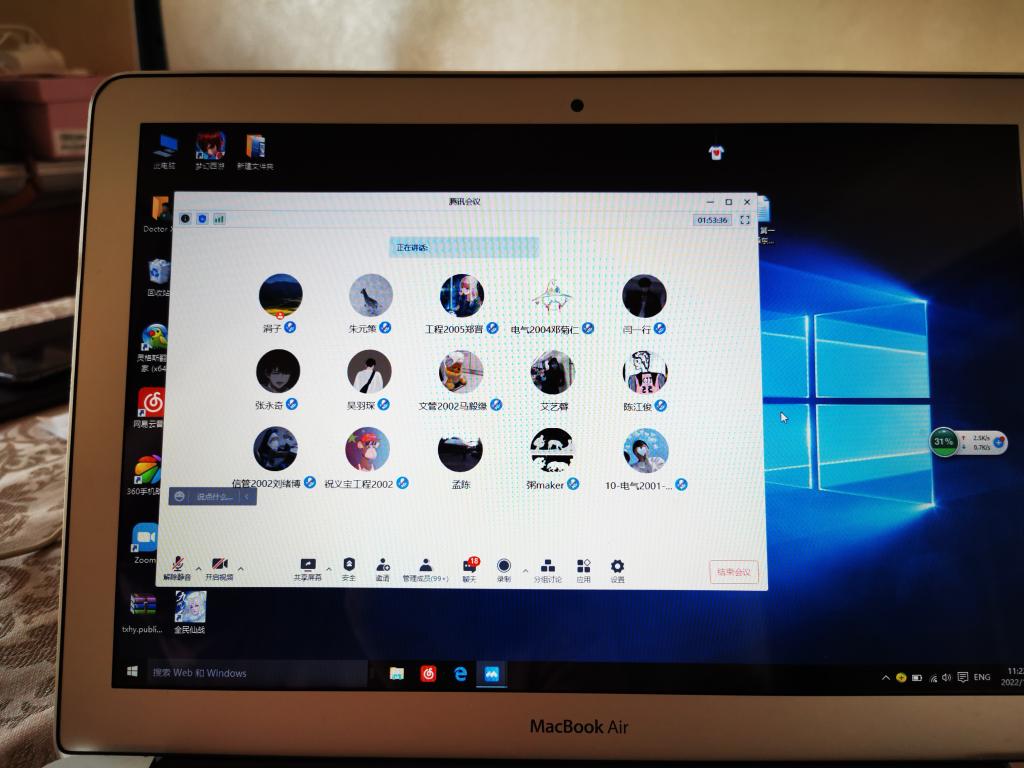Open audio options arrow beside 解除静音
This screenshot has width=1024, height=768.
click(199, 569)
